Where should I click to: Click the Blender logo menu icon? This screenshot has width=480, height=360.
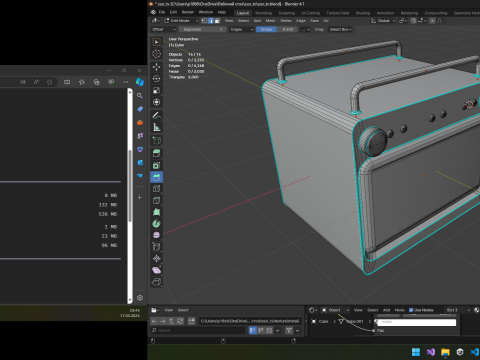tap(153, 12)
